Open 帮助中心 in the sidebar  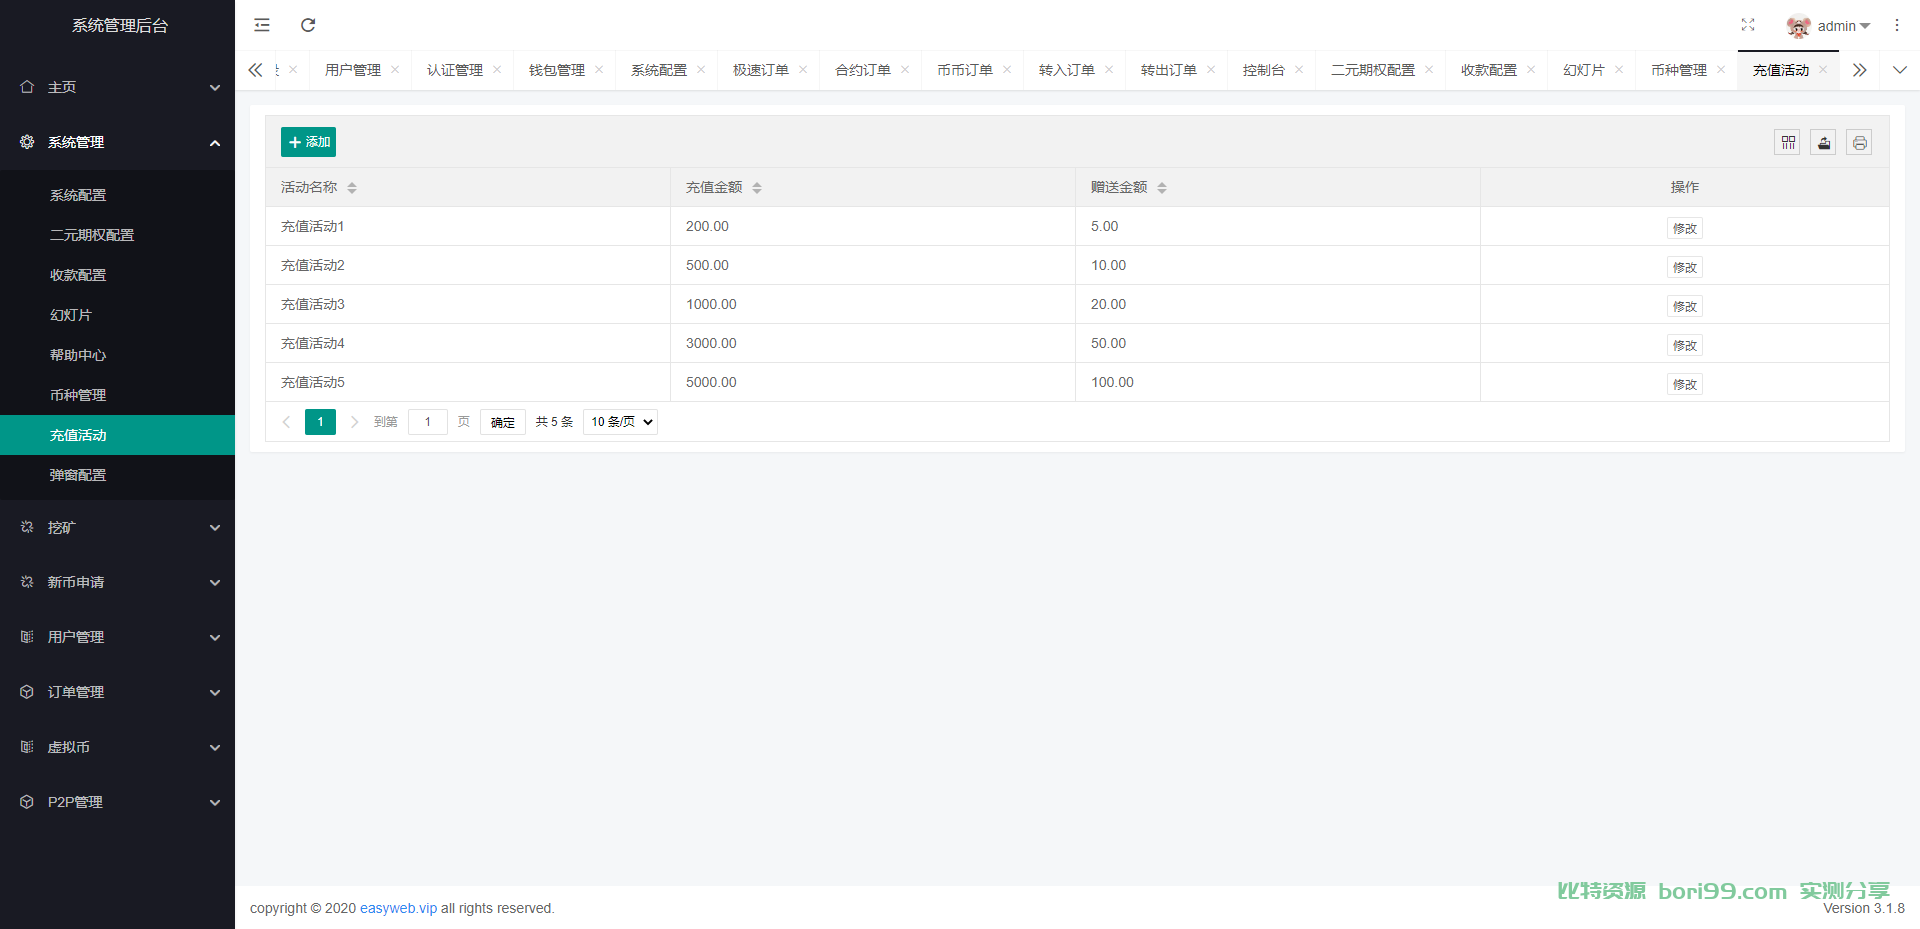pyautogui.click(x=117, y=355)
